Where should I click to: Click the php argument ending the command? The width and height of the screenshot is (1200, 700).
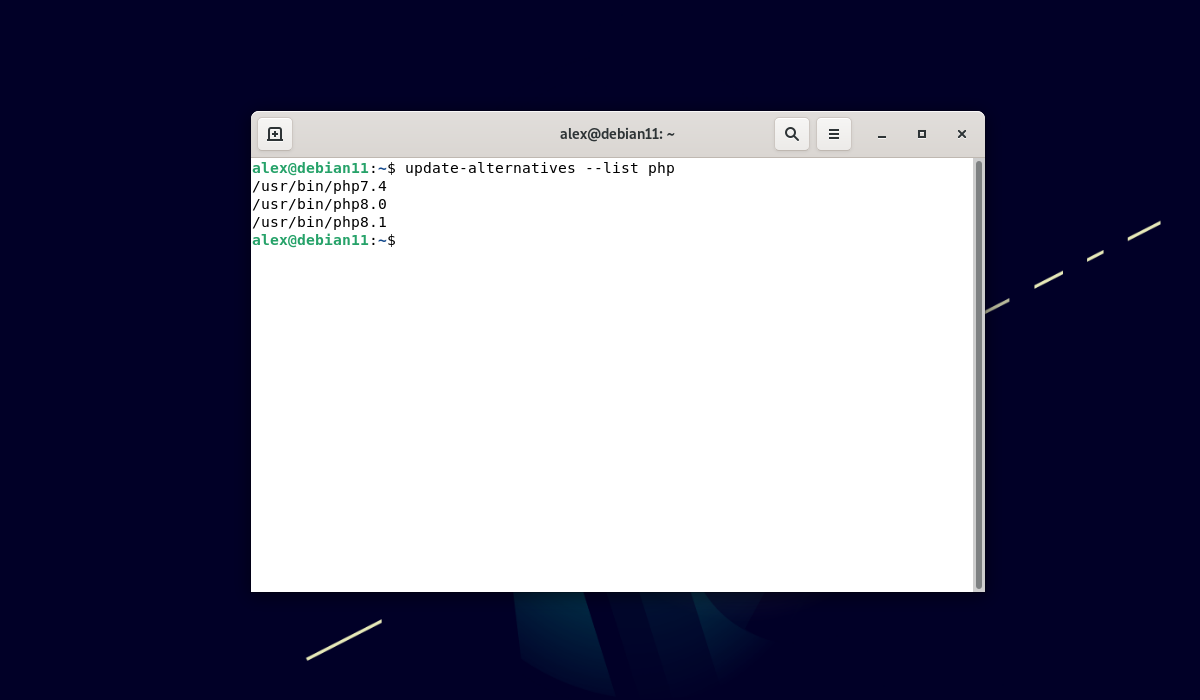pyautogui.click(x=661, y=168)
